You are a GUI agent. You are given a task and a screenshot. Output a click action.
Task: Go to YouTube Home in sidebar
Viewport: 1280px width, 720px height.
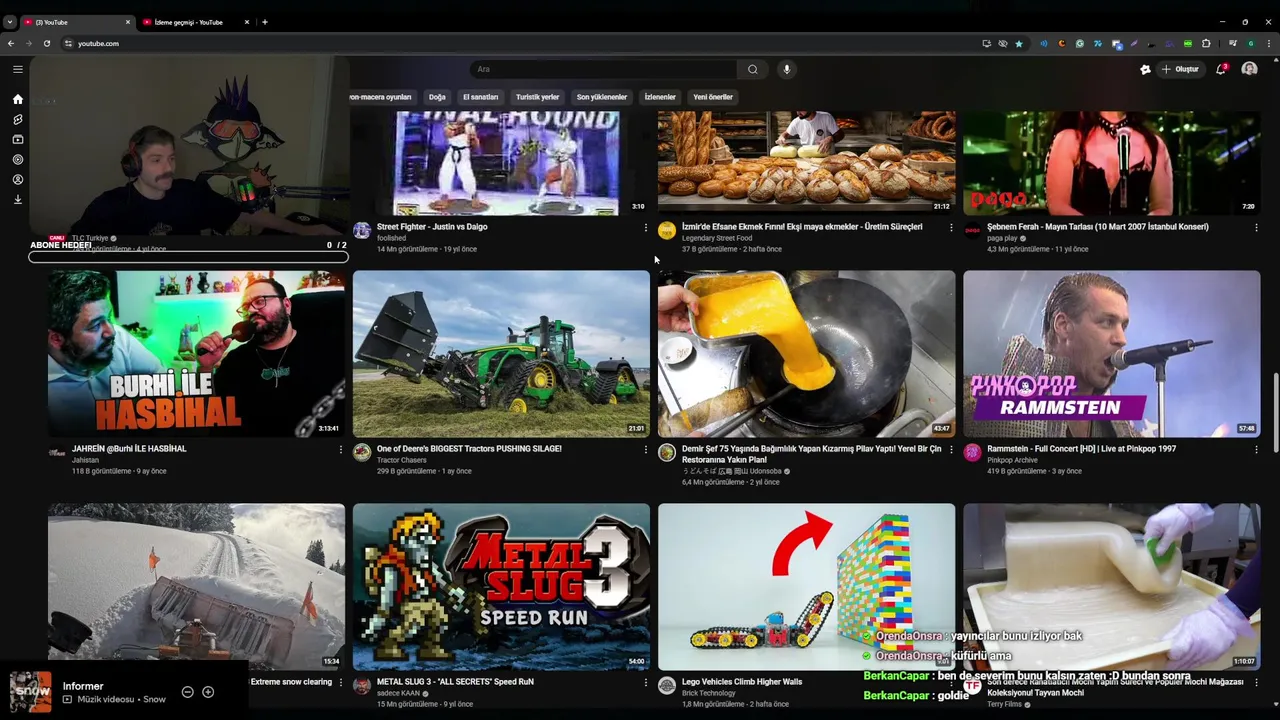[x=18, y=99]
